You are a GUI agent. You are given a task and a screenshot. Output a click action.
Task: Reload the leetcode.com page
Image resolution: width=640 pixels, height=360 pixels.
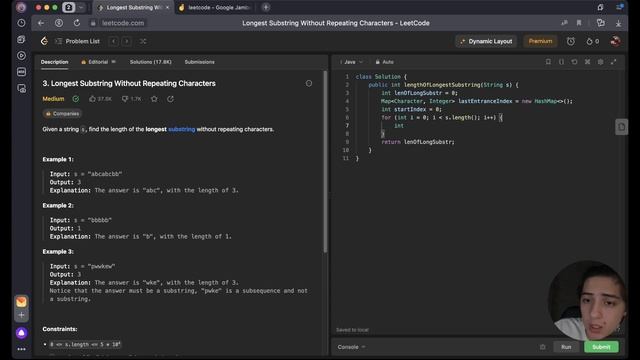[x=77, y=23]
